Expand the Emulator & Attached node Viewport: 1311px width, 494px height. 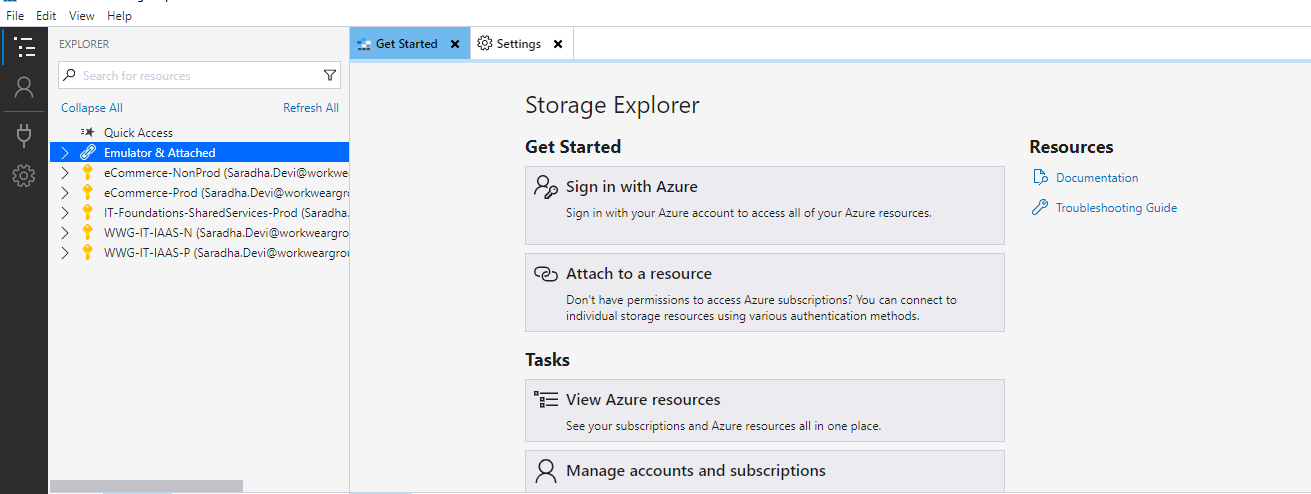pos(64,152)
